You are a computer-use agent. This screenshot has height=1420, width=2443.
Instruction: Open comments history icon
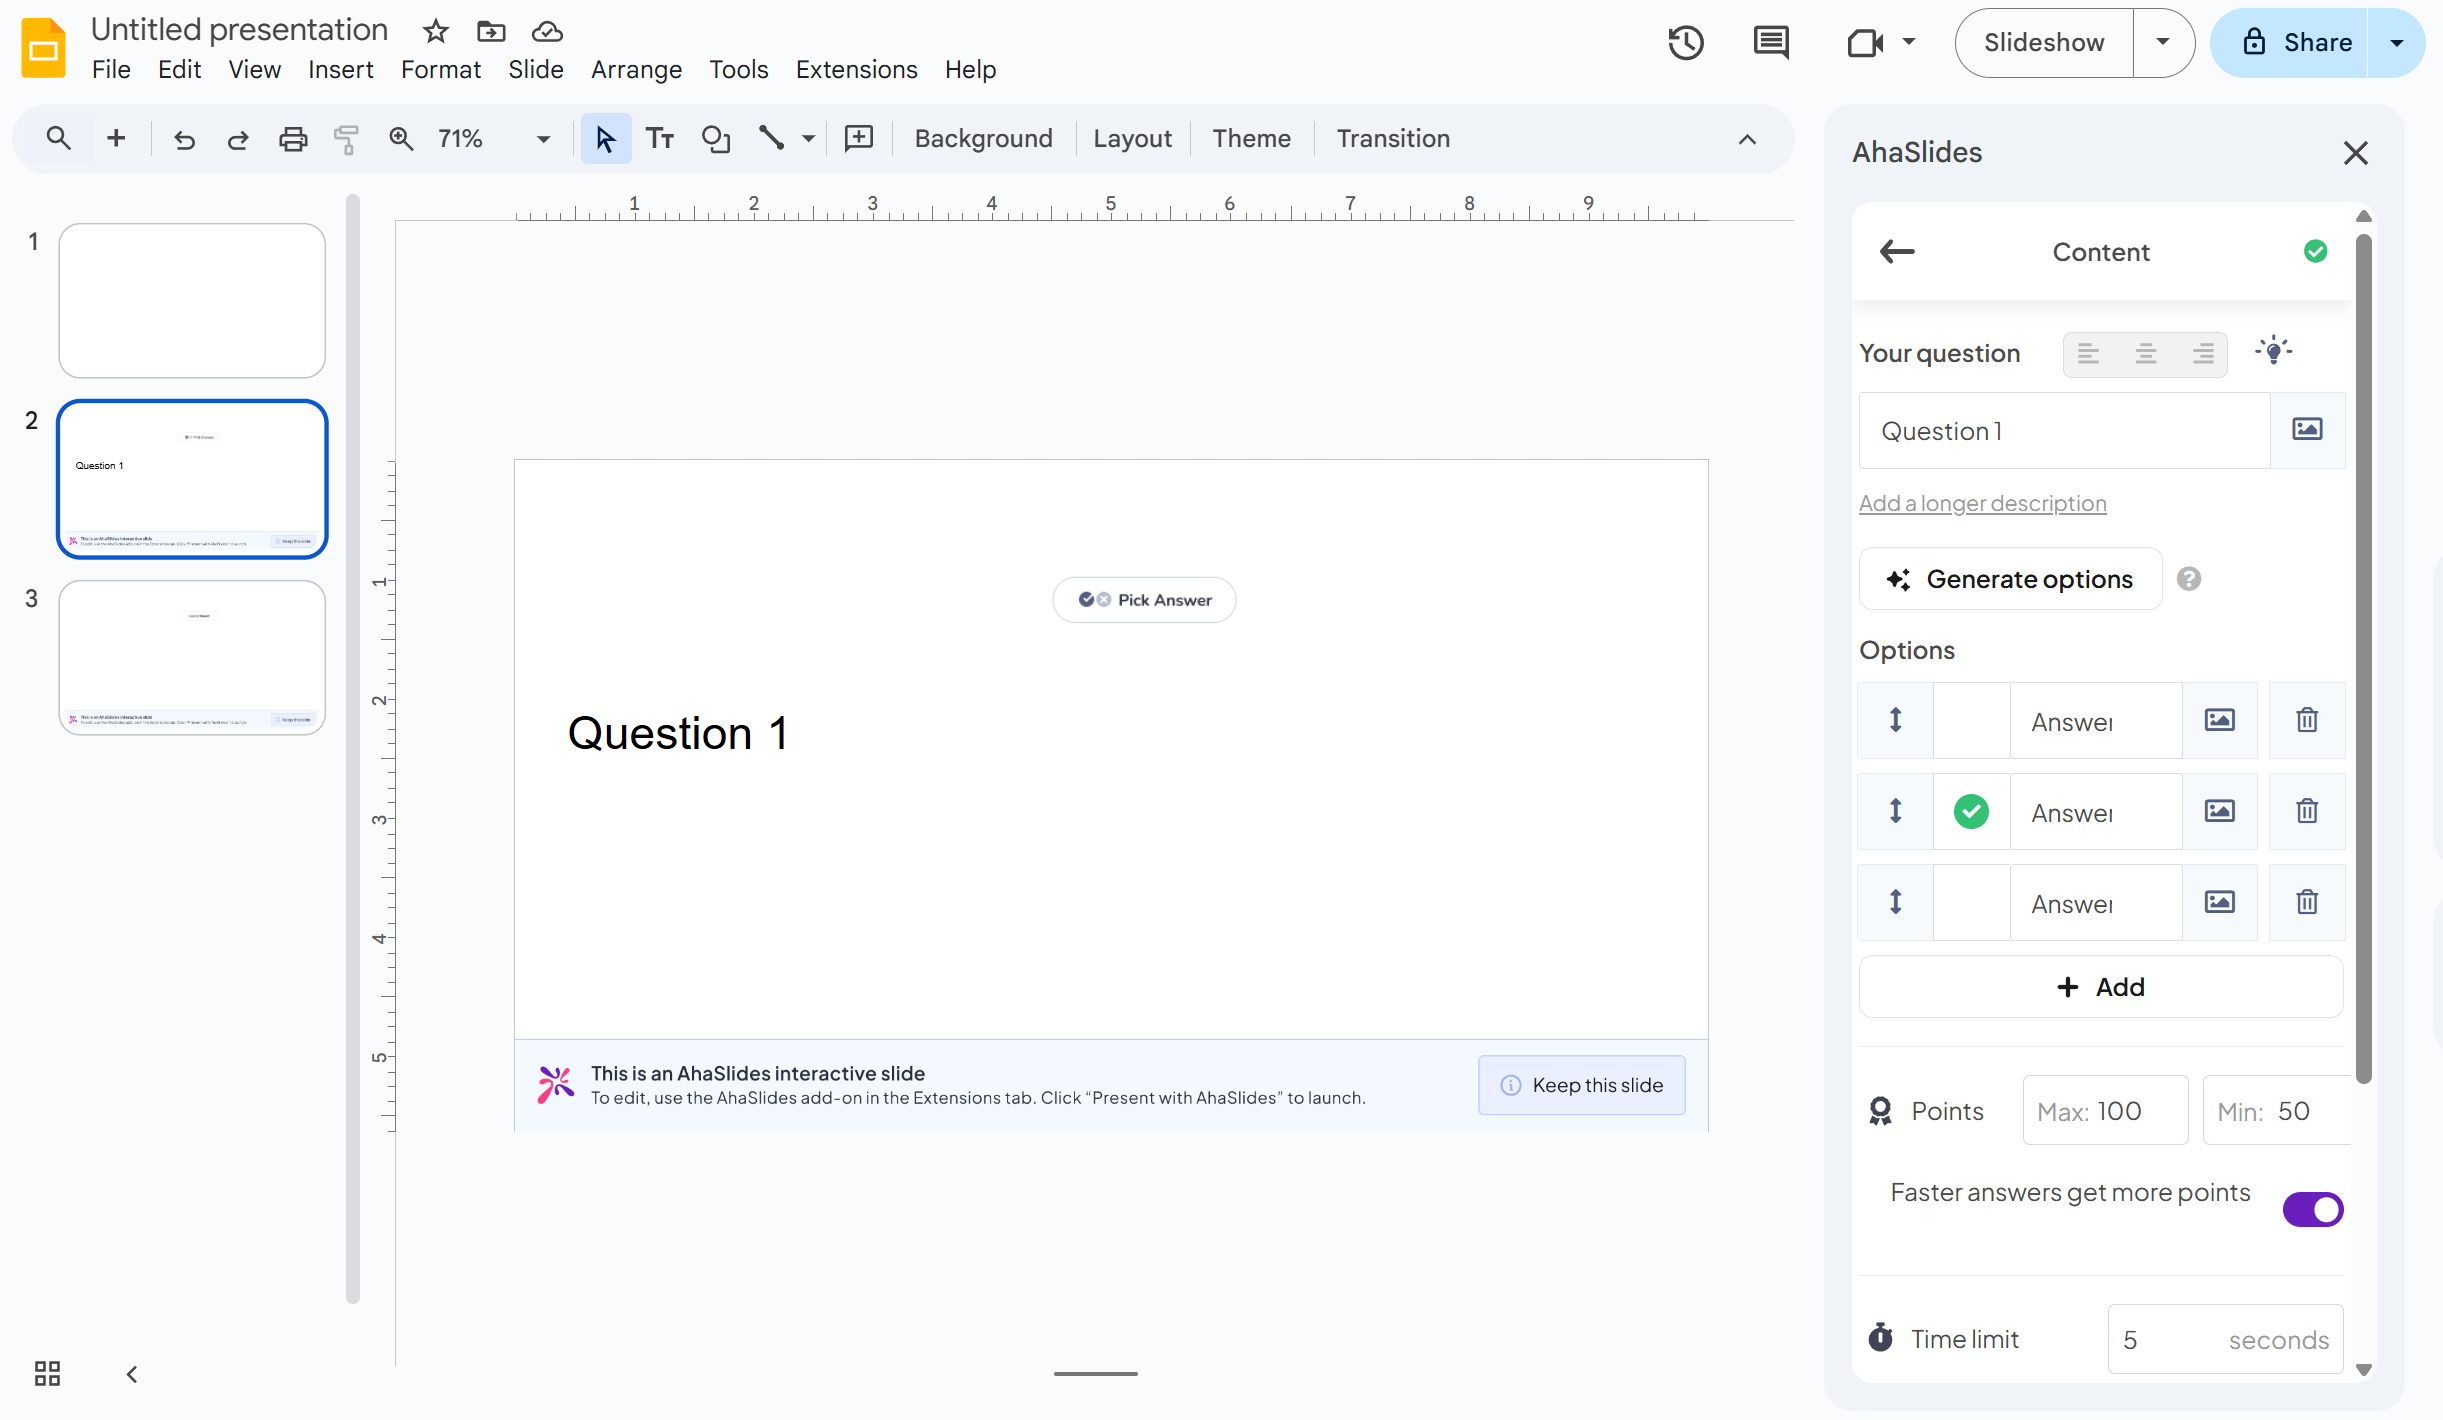pyautogui.click(x=1771, y=43)
